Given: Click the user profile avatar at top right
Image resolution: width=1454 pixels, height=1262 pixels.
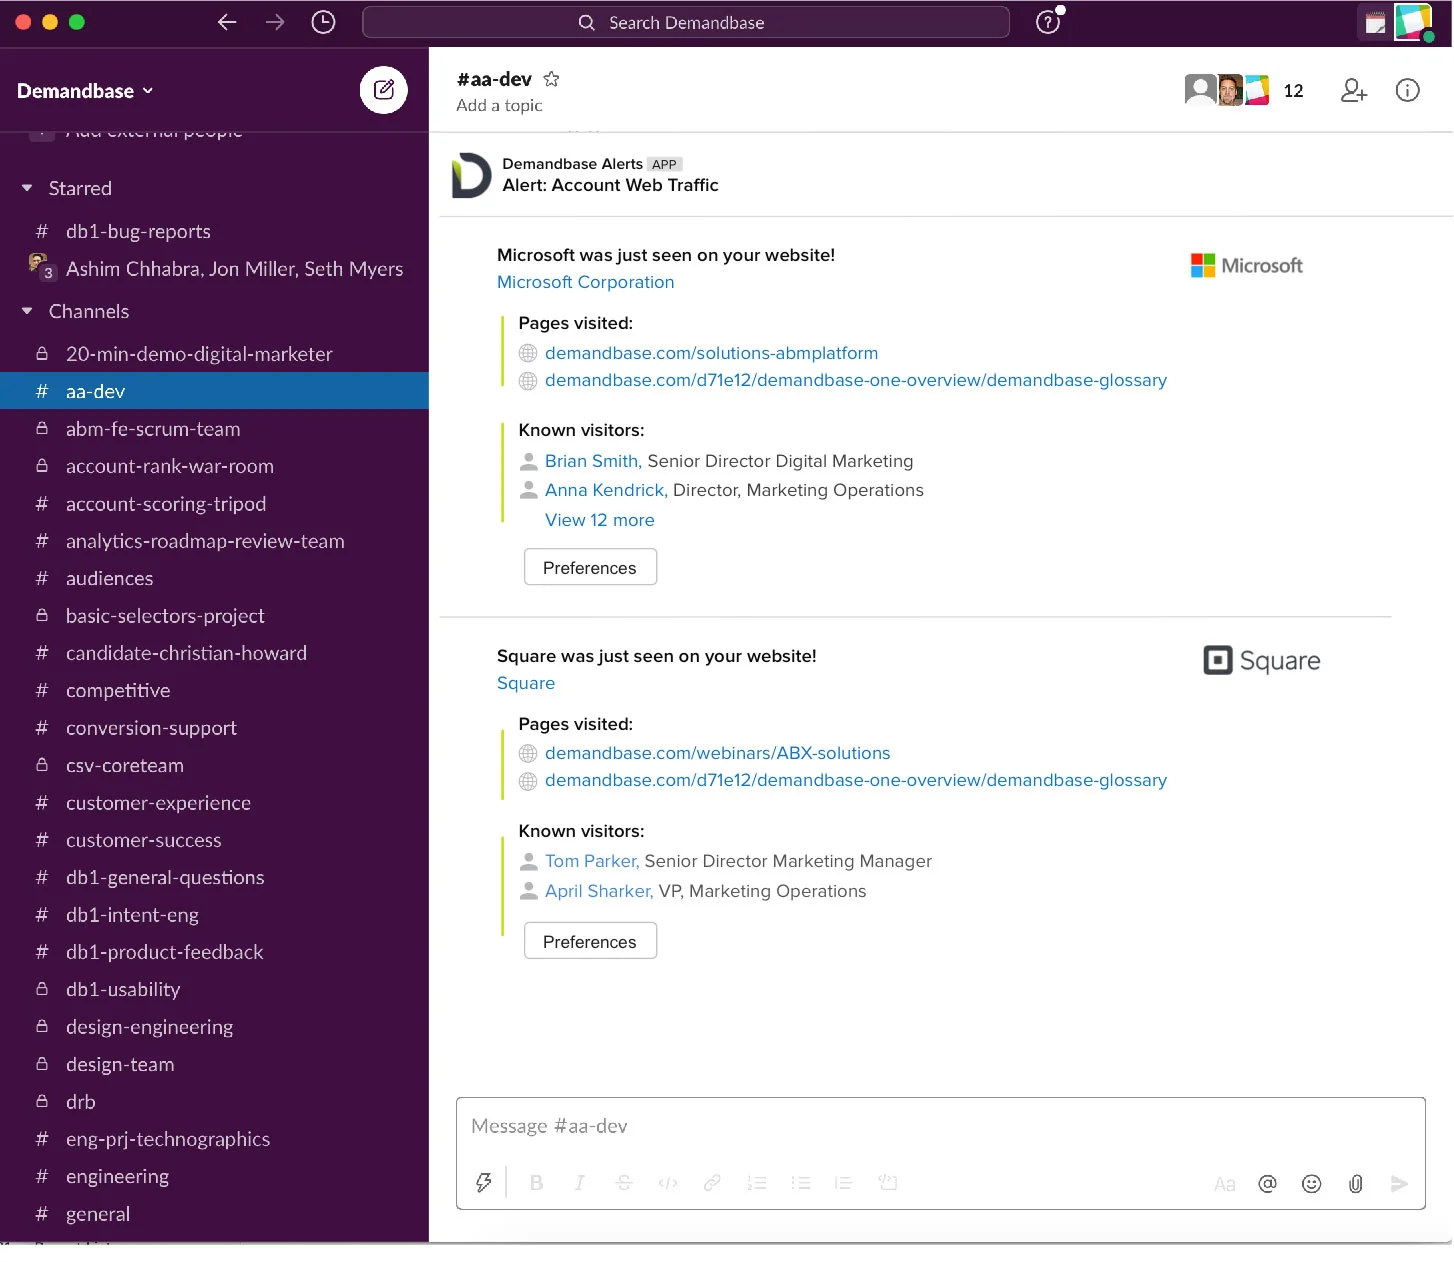Looking at the screenshot, I should click(1413, 22).
